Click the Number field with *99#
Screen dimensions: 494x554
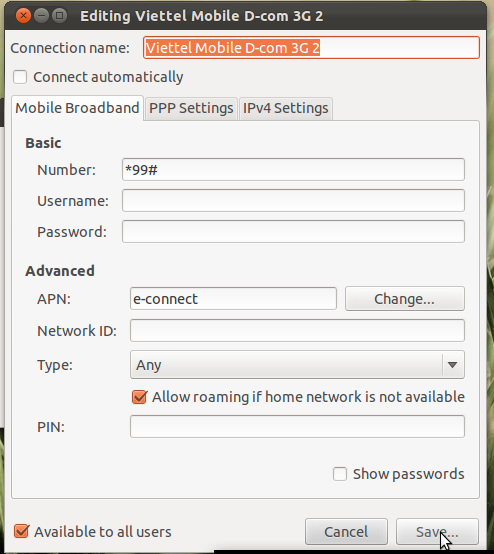293,170
